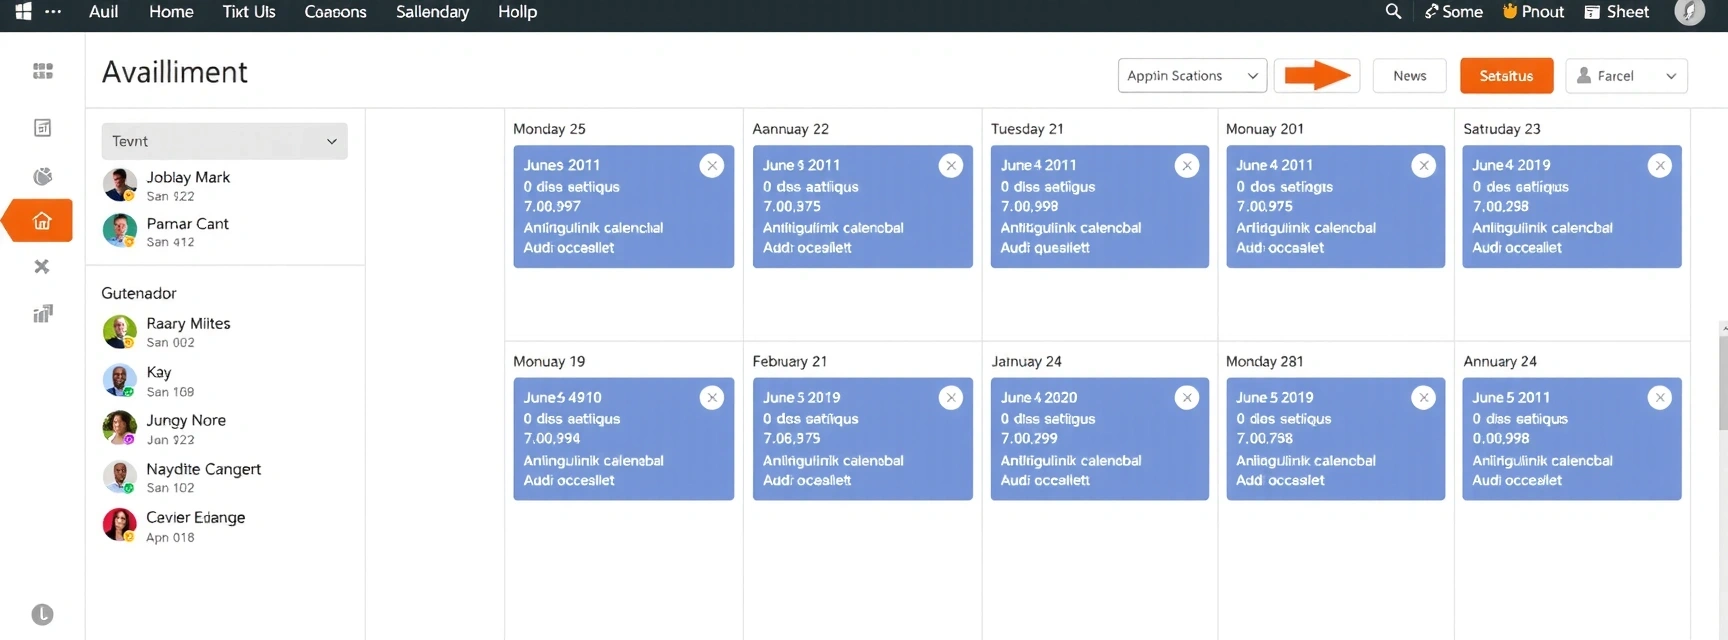This screenshot has width=1728, height=640.
Task: Click the X tools icon in sidebar
Action: coord(42,267)
